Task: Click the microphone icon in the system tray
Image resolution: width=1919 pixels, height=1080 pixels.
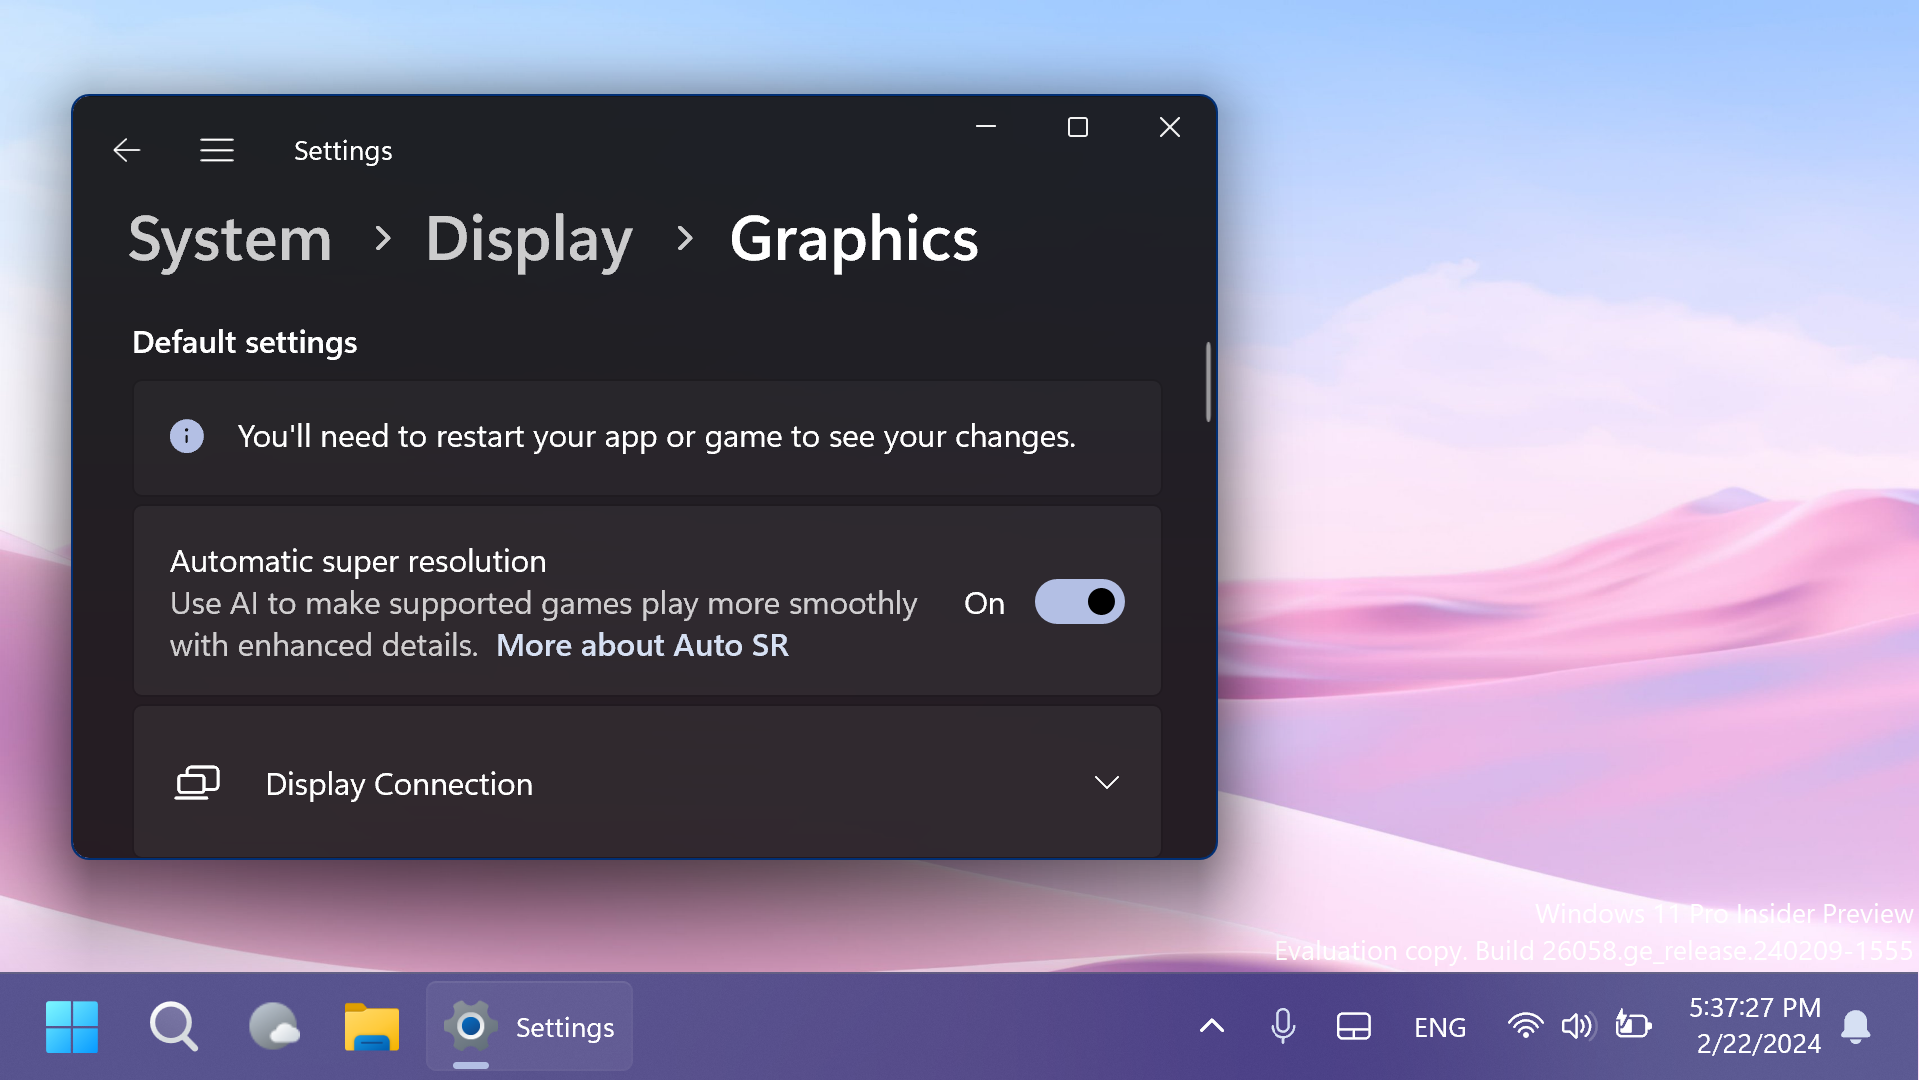Action: pos(1282,1026)
